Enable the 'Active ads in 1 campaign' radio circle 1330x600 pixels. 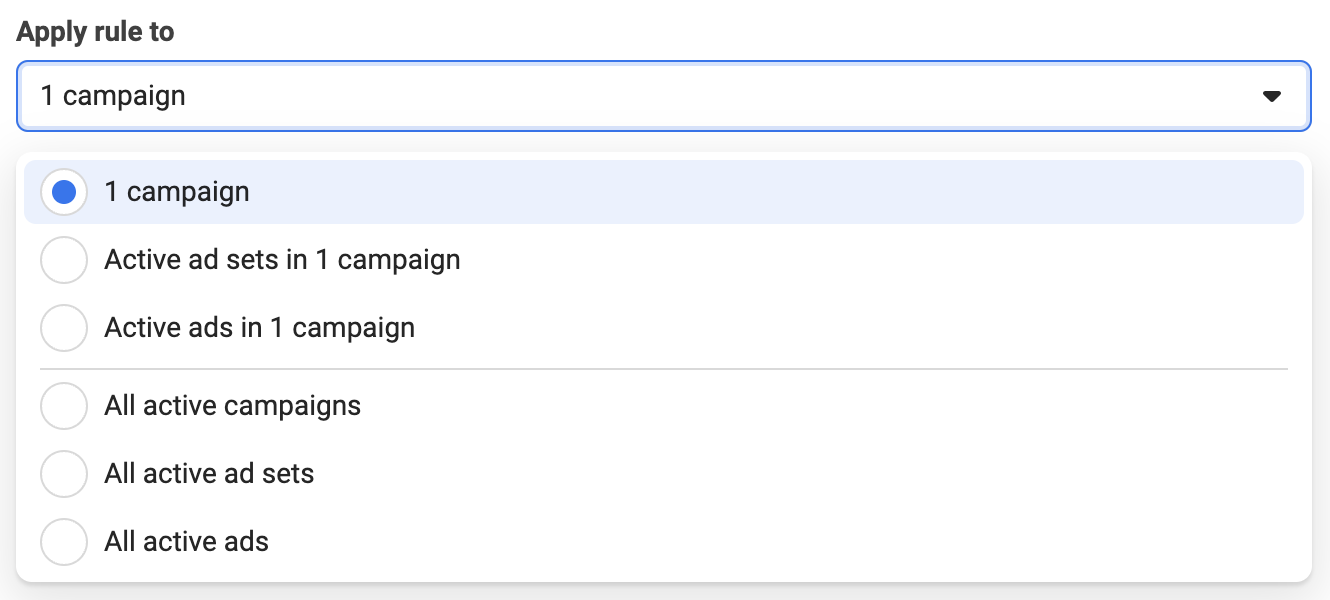64,328
